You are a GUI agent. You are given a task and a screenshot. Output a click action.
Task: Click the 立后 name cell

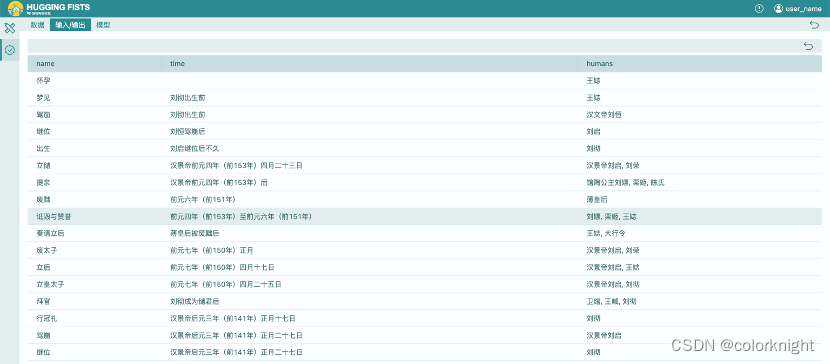[43, 267]
